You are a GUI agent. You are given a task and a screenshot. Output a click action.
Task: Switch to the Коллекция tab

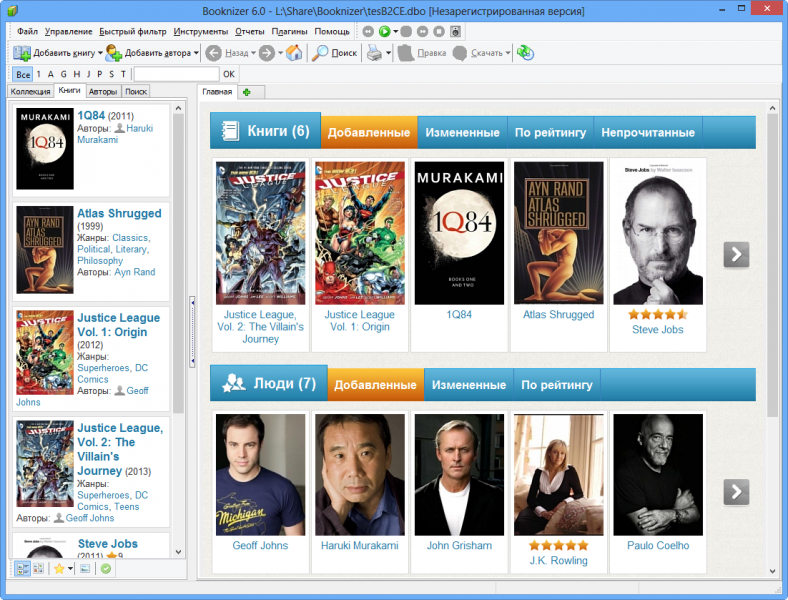click(x=30, y=91)
